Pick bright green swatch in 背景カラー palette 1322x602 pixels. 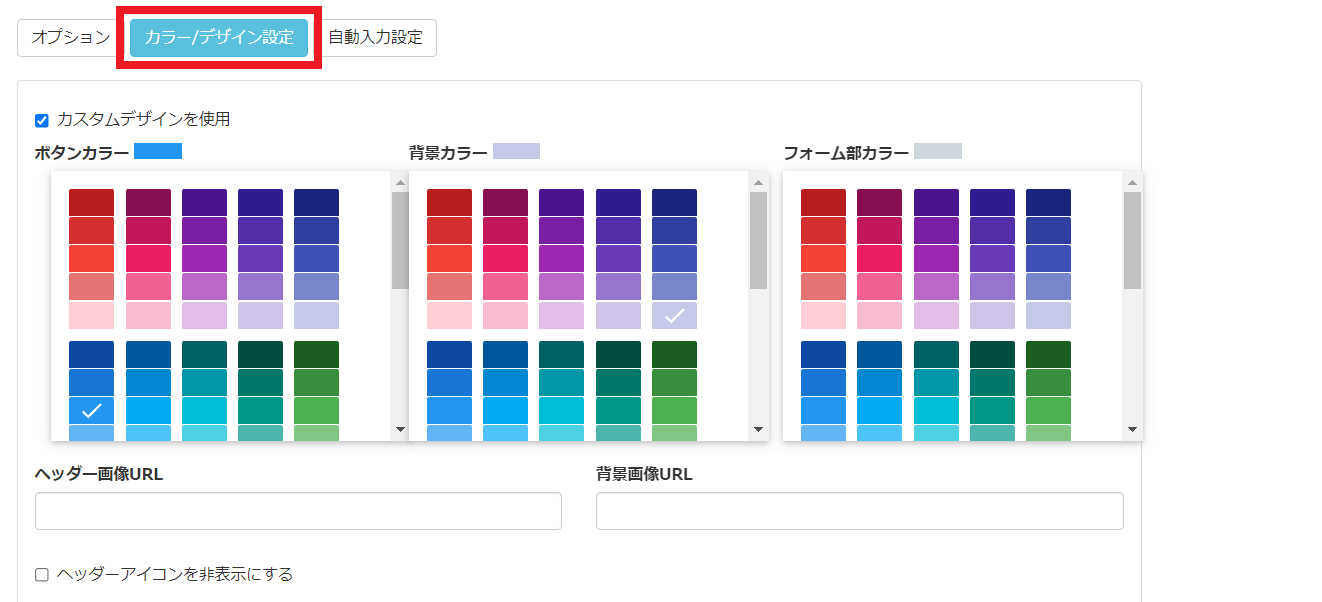tap(674, 410)
